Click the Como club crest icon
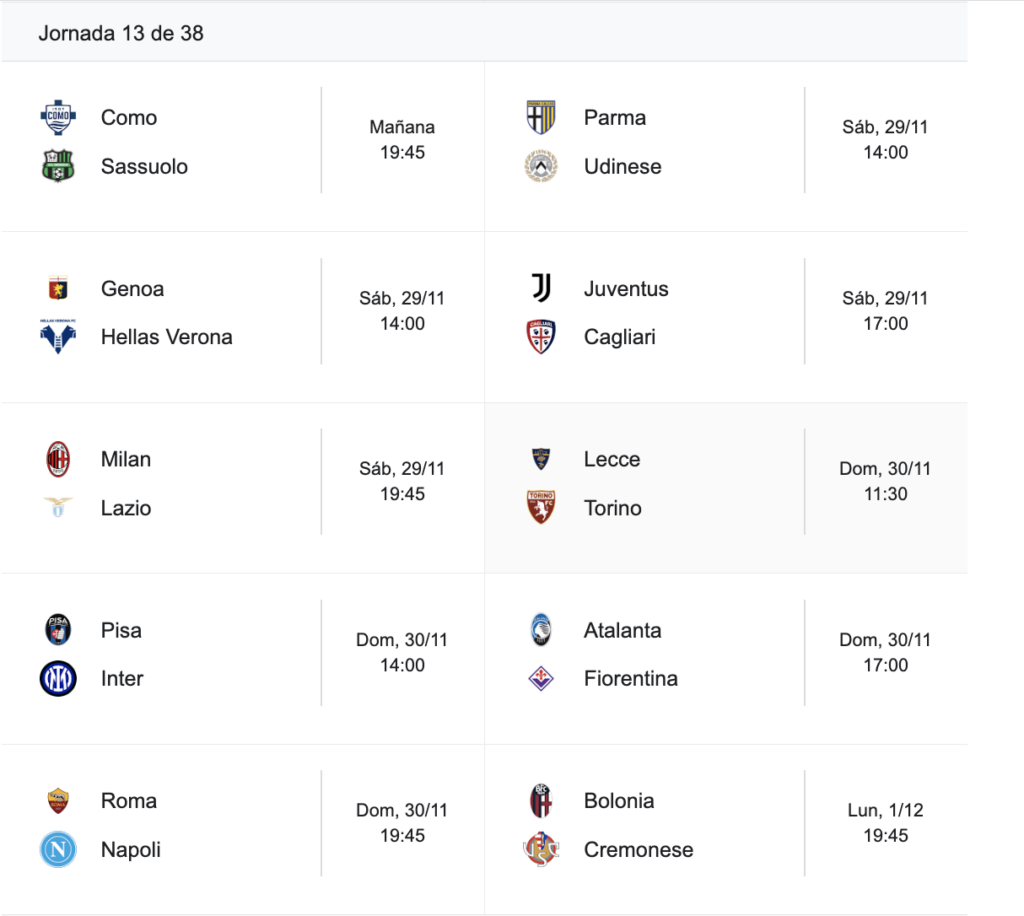Viewport: 1024px width, 916px height. (x=58, y=118)
